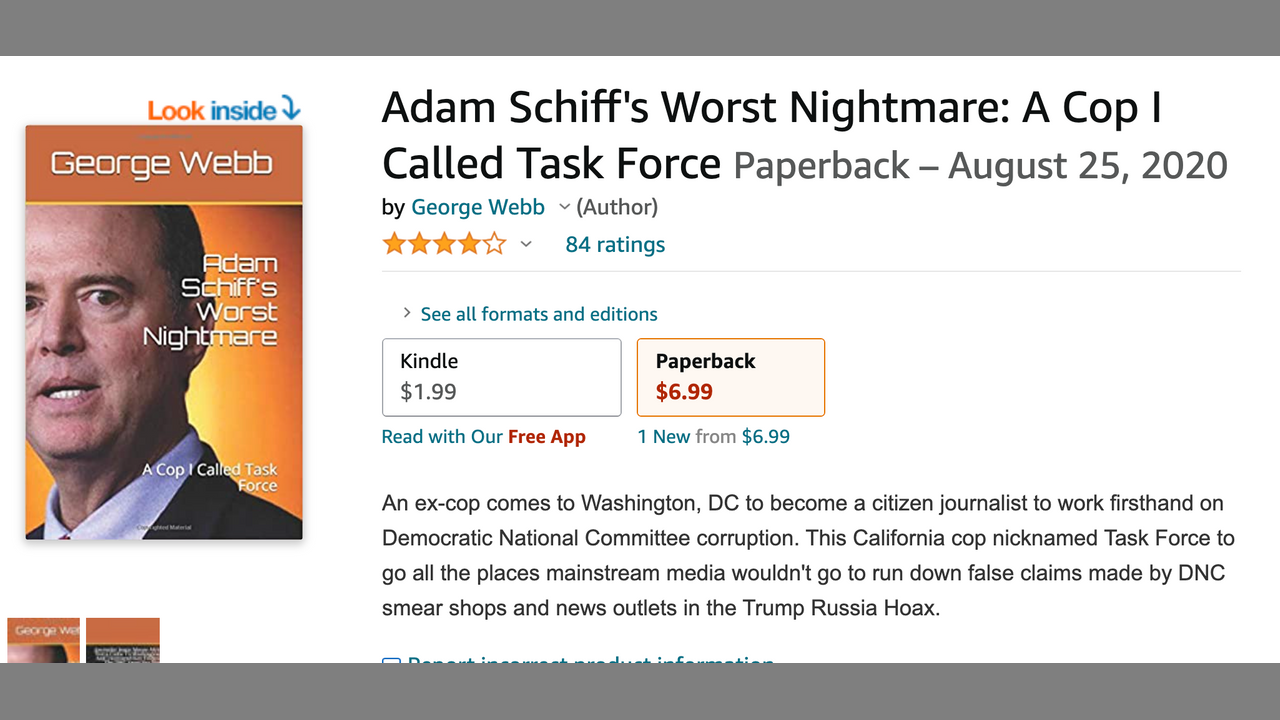
Task: Click the fifth outlined rating star
Action: tap(495, 244)
